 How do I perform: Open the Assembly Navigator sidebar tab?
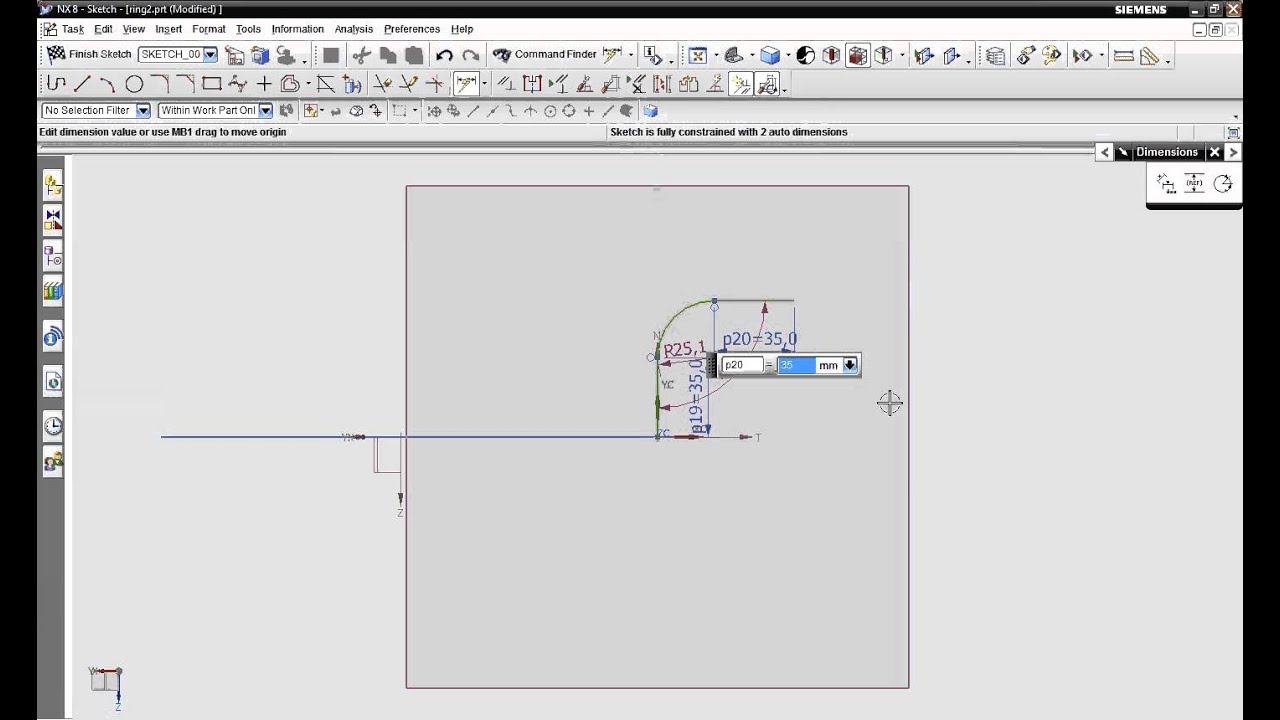(x=53, y=185)
